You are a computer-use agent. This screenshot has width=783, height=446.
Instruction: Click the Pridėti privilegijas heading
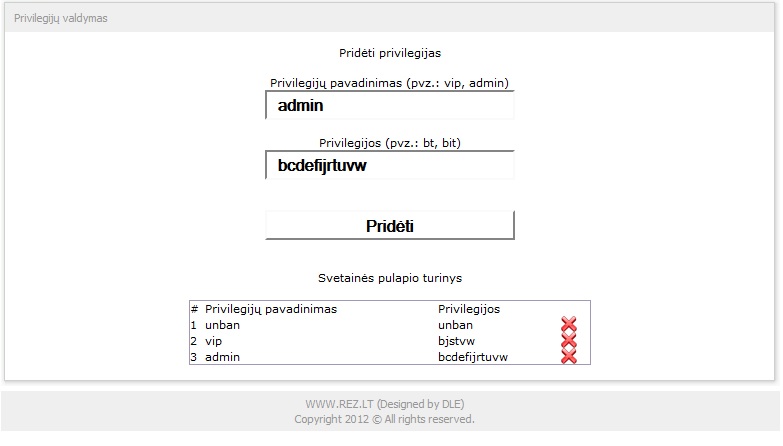tap(390, 53)
